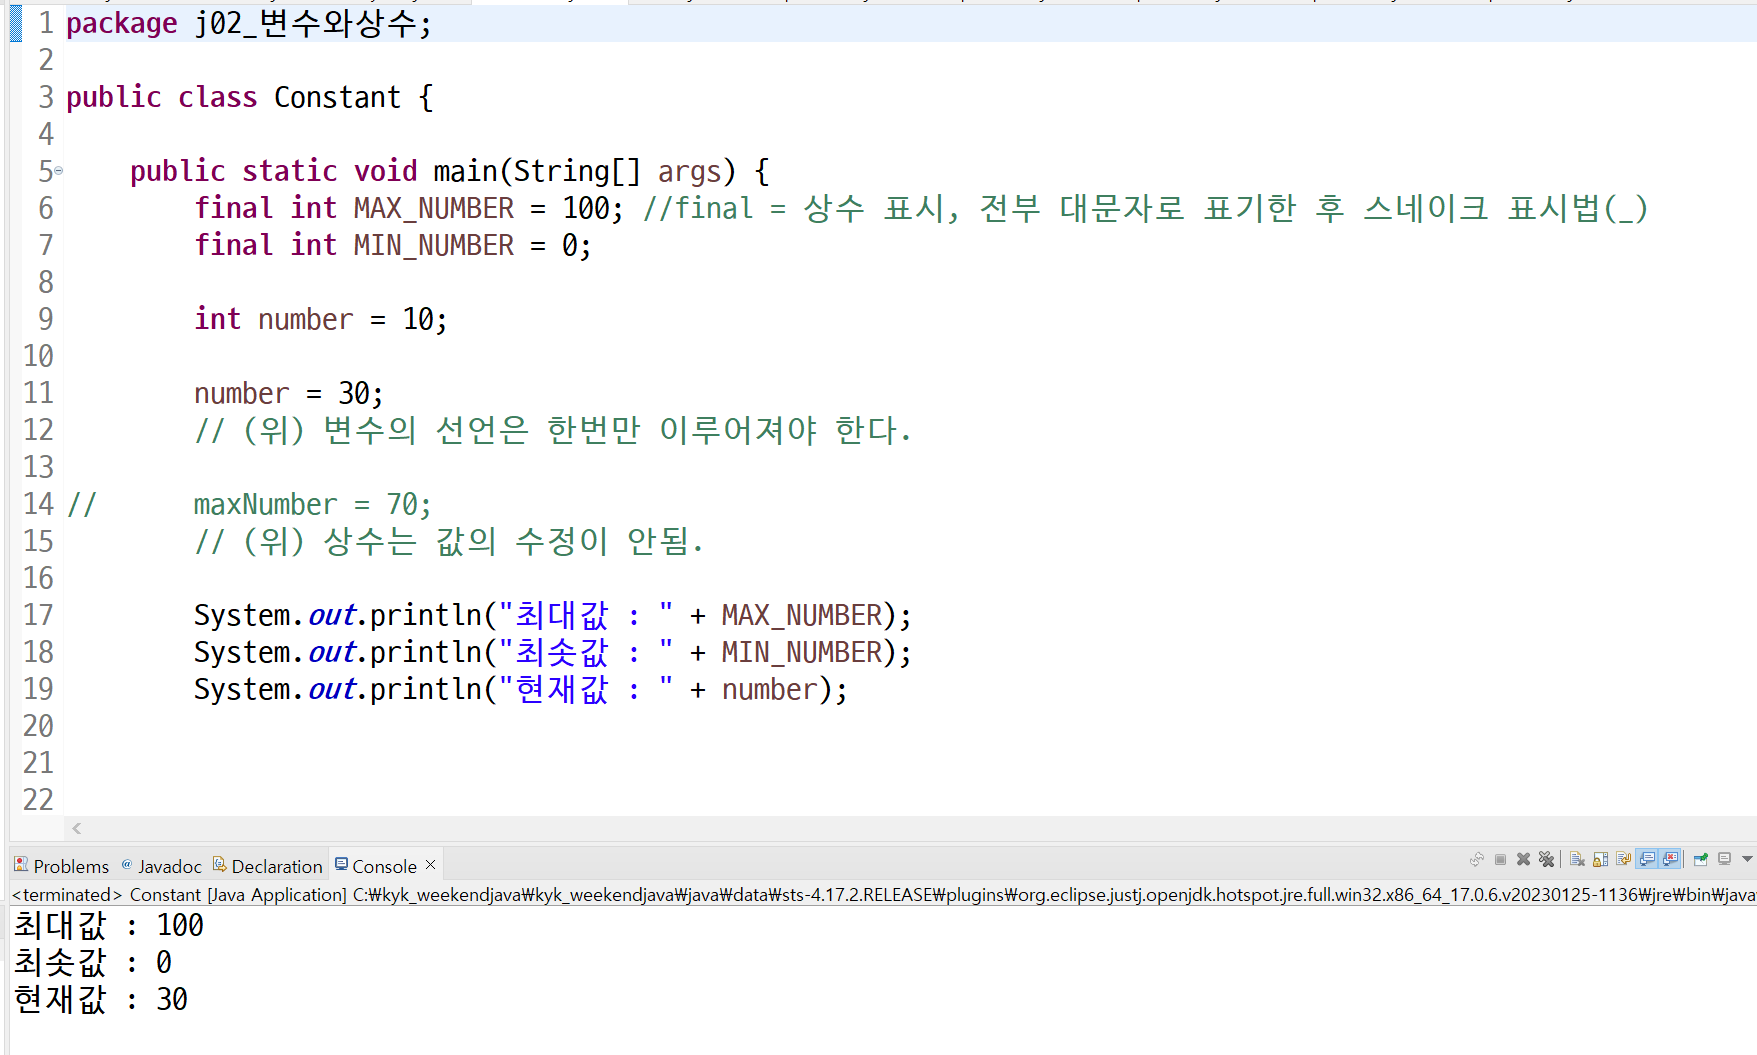This screenshot has width=1757, height=1055.
Task: Open the Console view dropdown arrow
Action: point(1747,859)
